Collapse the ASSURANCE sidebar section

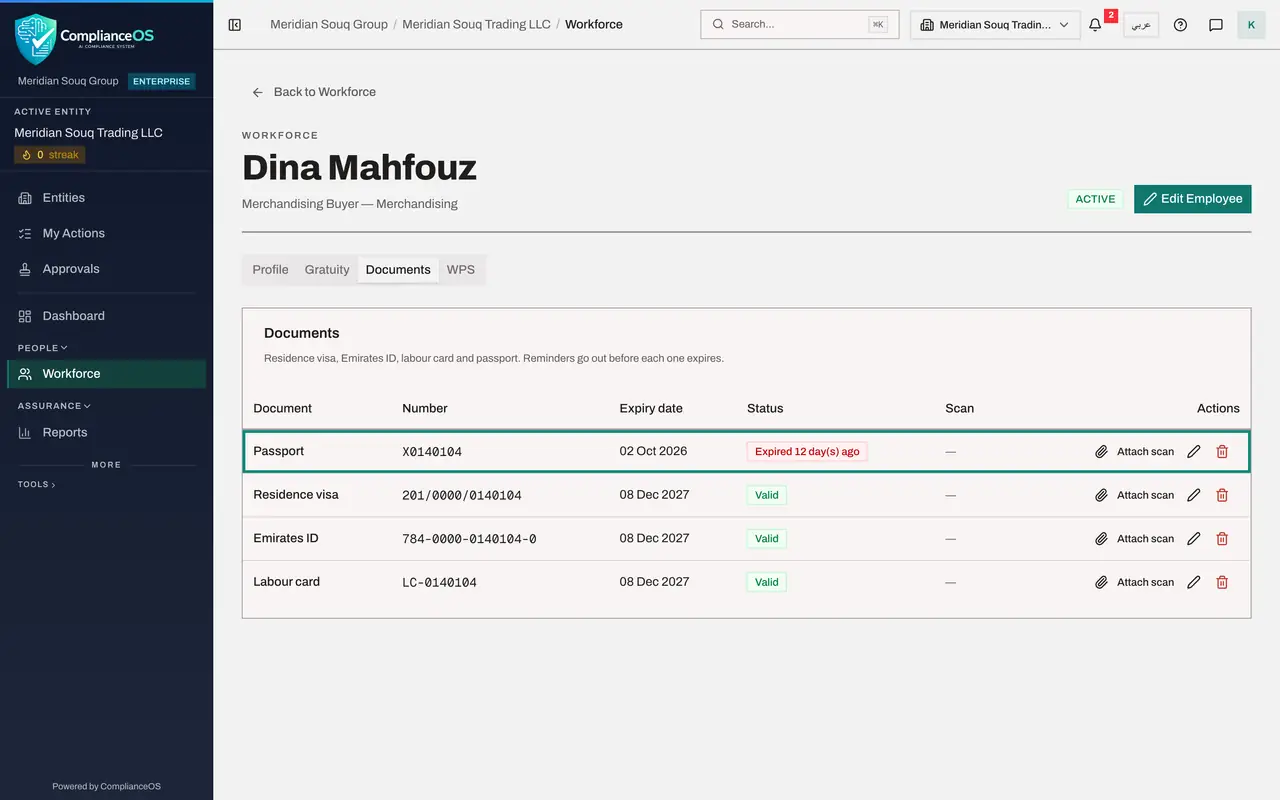[54, 406]
